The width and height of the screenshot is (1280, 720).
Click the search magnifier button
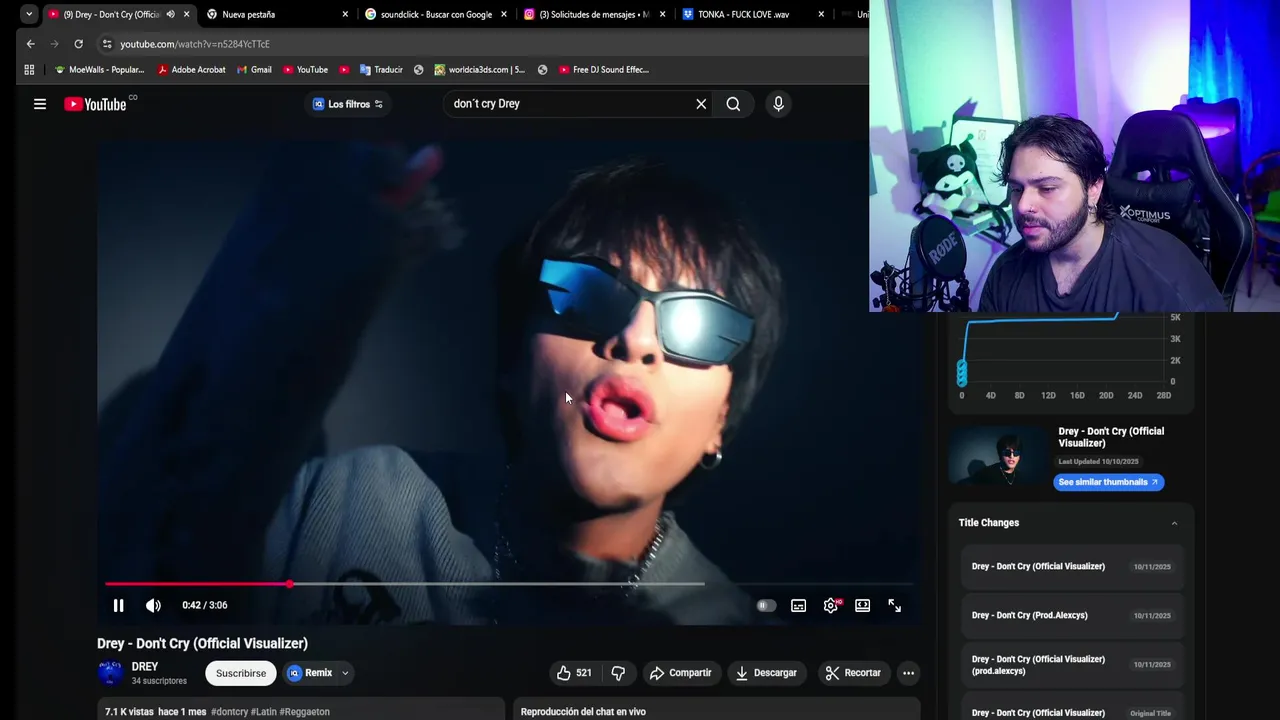[x=733, y=104]
